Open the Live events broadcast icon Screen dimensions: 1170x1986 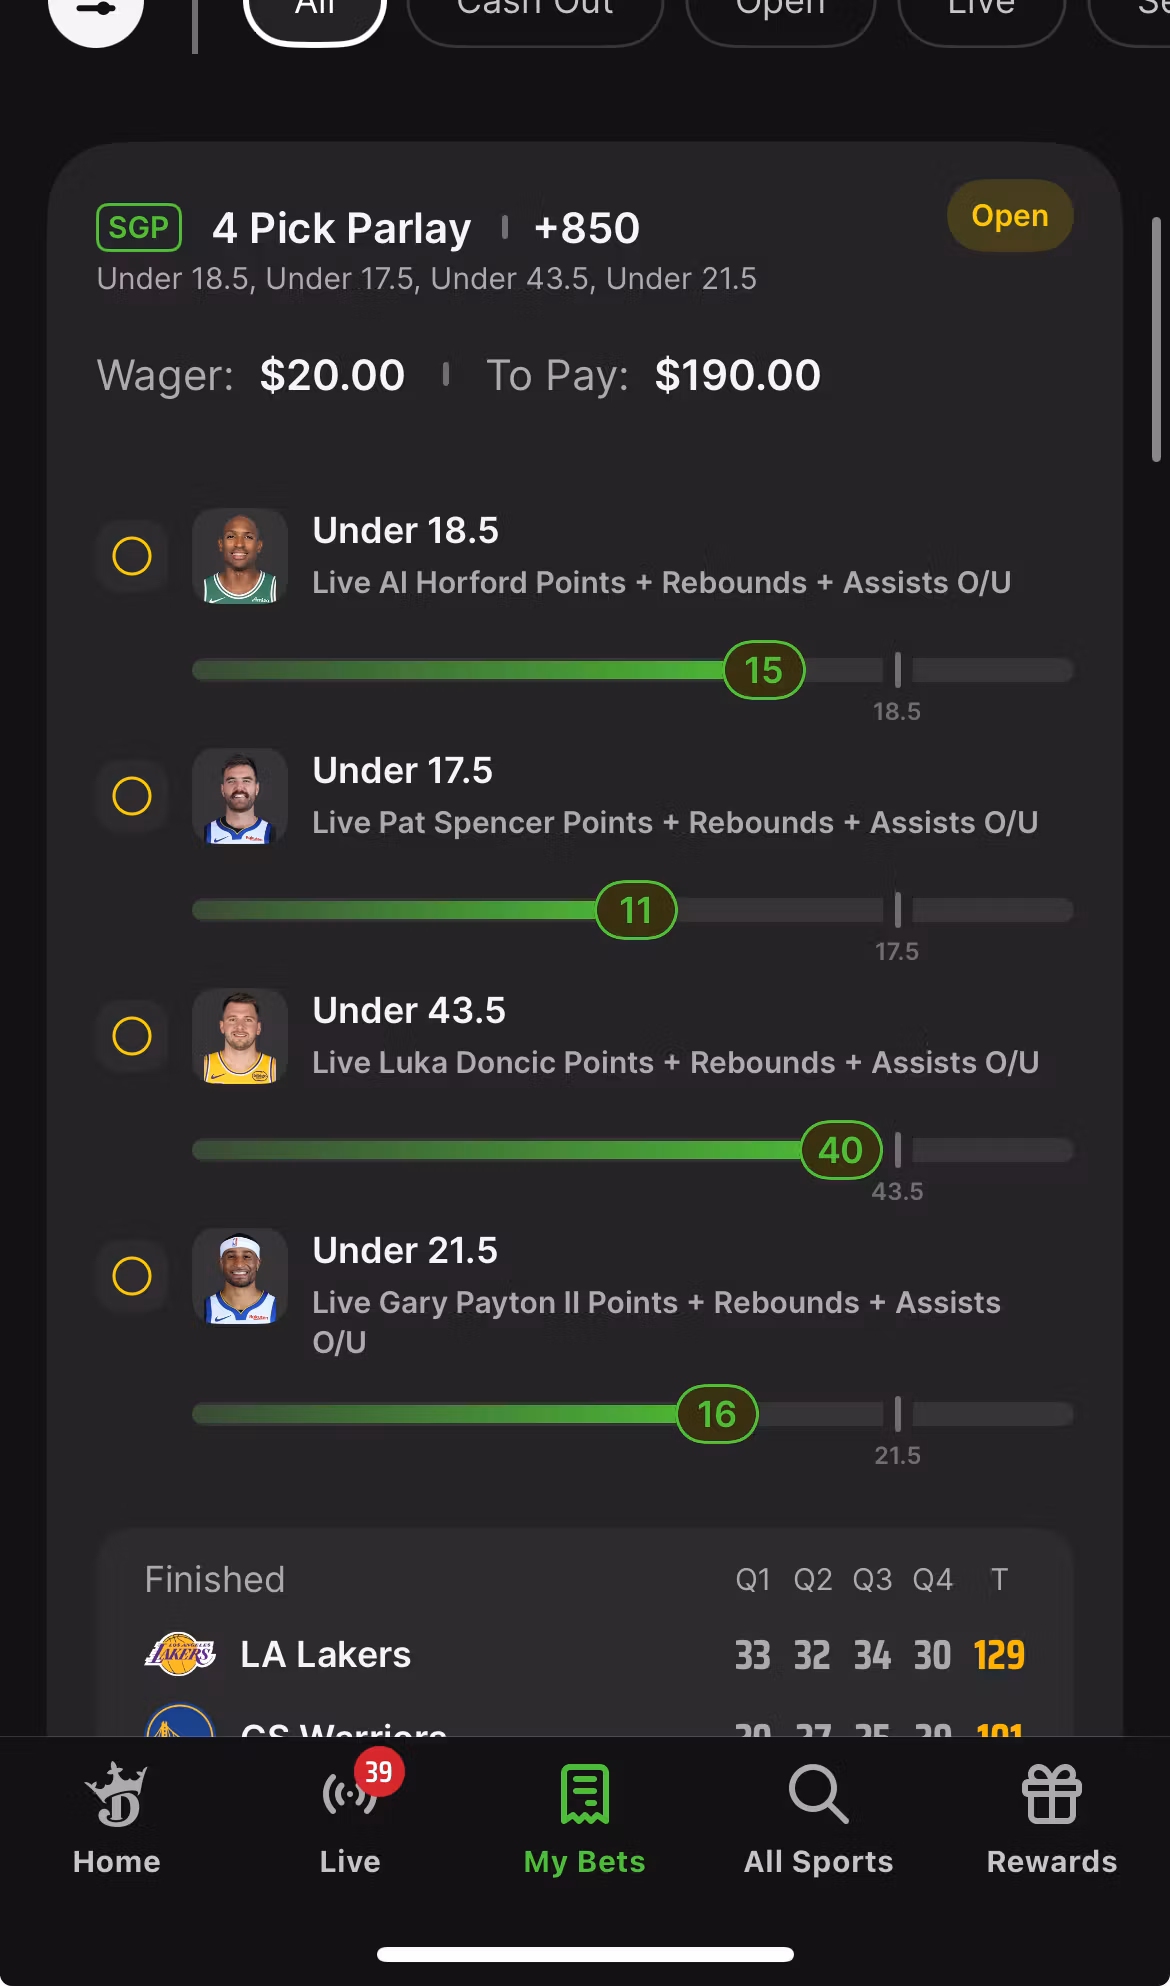click(x=350, y=1794)
